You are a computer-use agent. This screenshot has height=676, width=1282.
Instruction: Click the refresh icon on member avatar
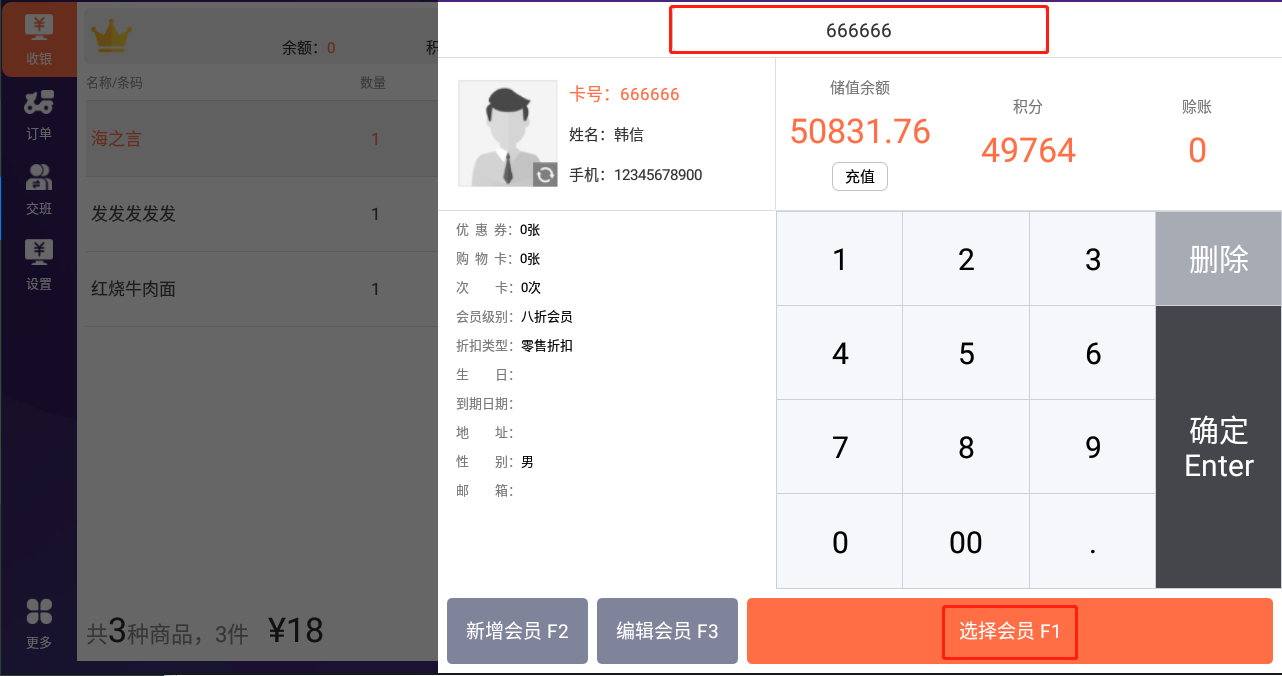(x=545, y=175)
